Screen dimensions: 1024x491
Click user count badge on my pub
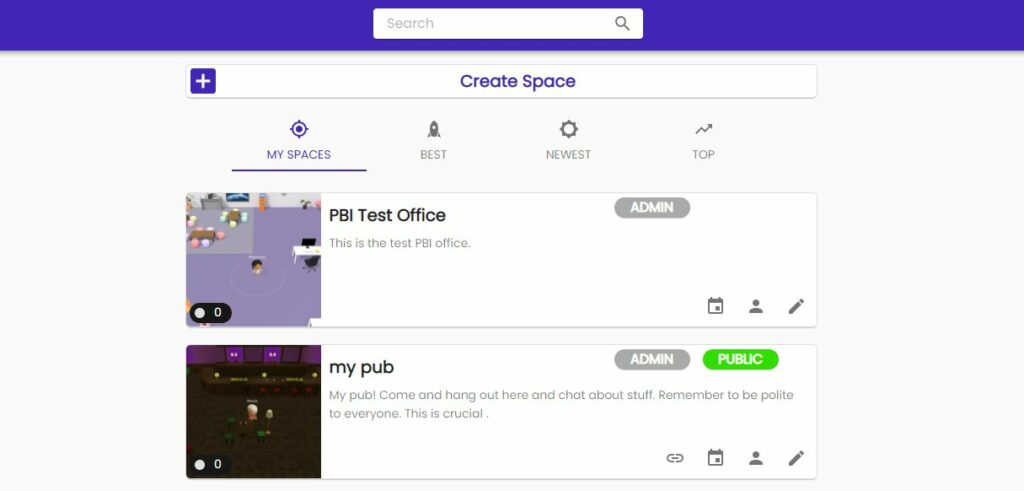point(210,464)
